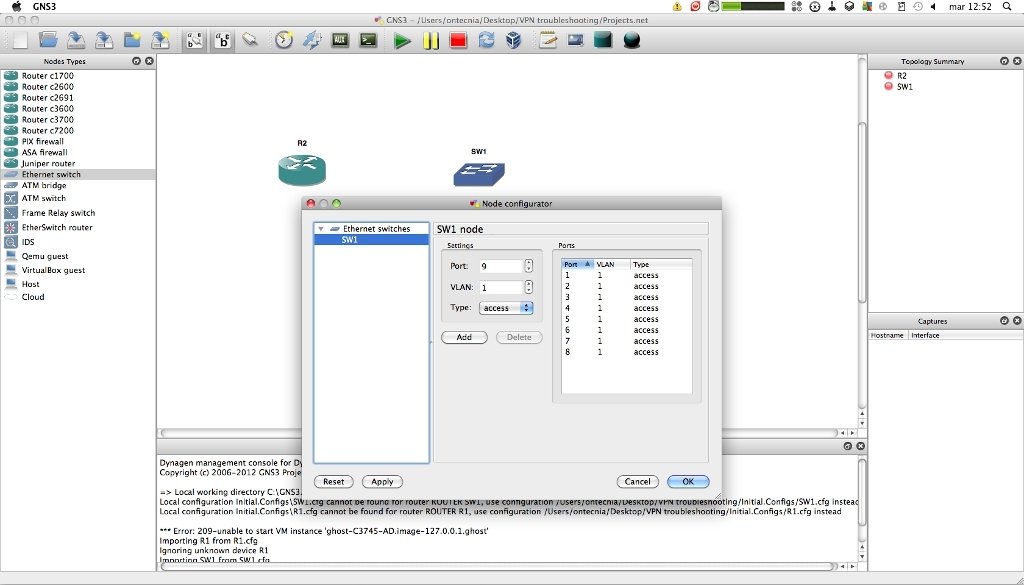This screenshot has height=585, width=1024.
Task: Open the Type access dropdown
Action: pyautogui.click(x=506, y=308)
